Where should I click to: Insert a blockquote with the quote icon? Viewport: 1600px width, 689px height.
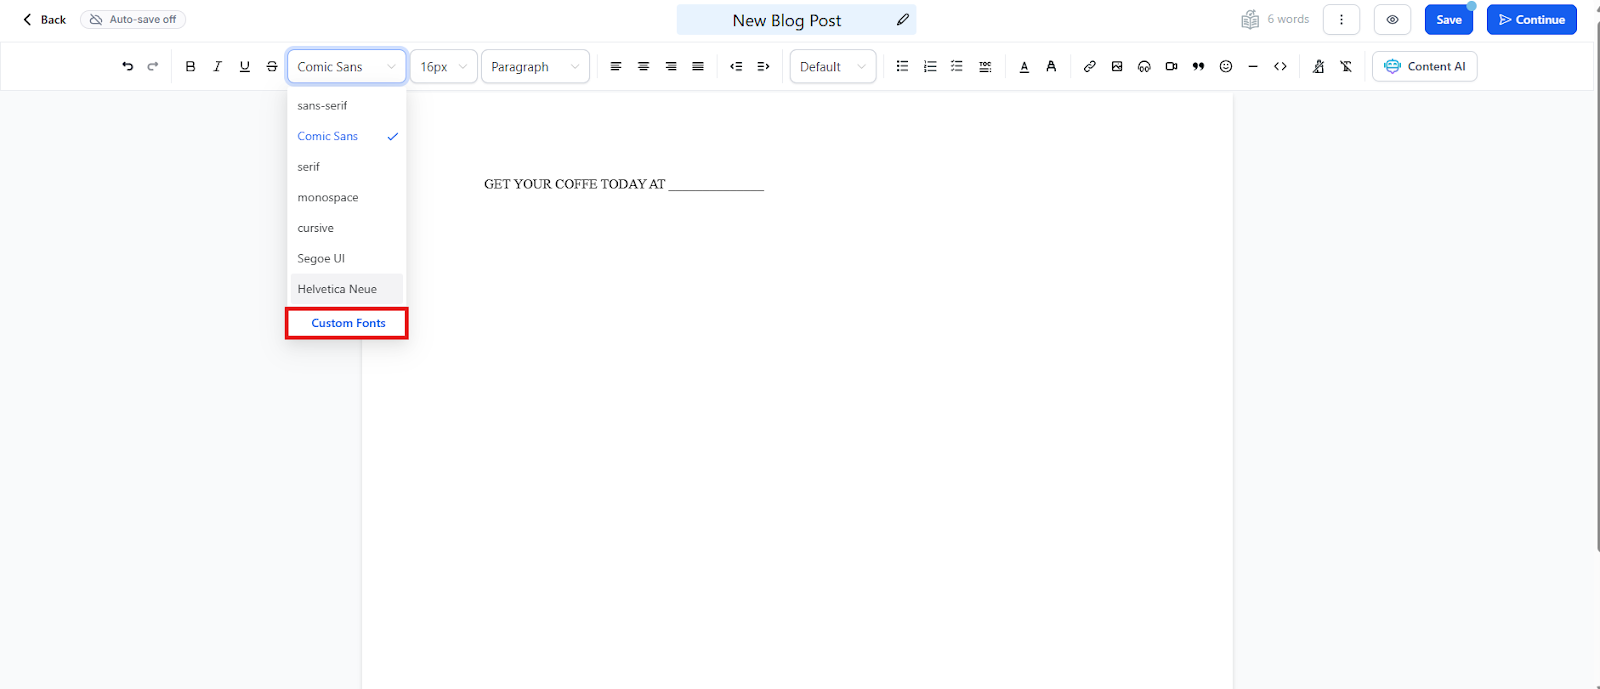point(1198,67)
